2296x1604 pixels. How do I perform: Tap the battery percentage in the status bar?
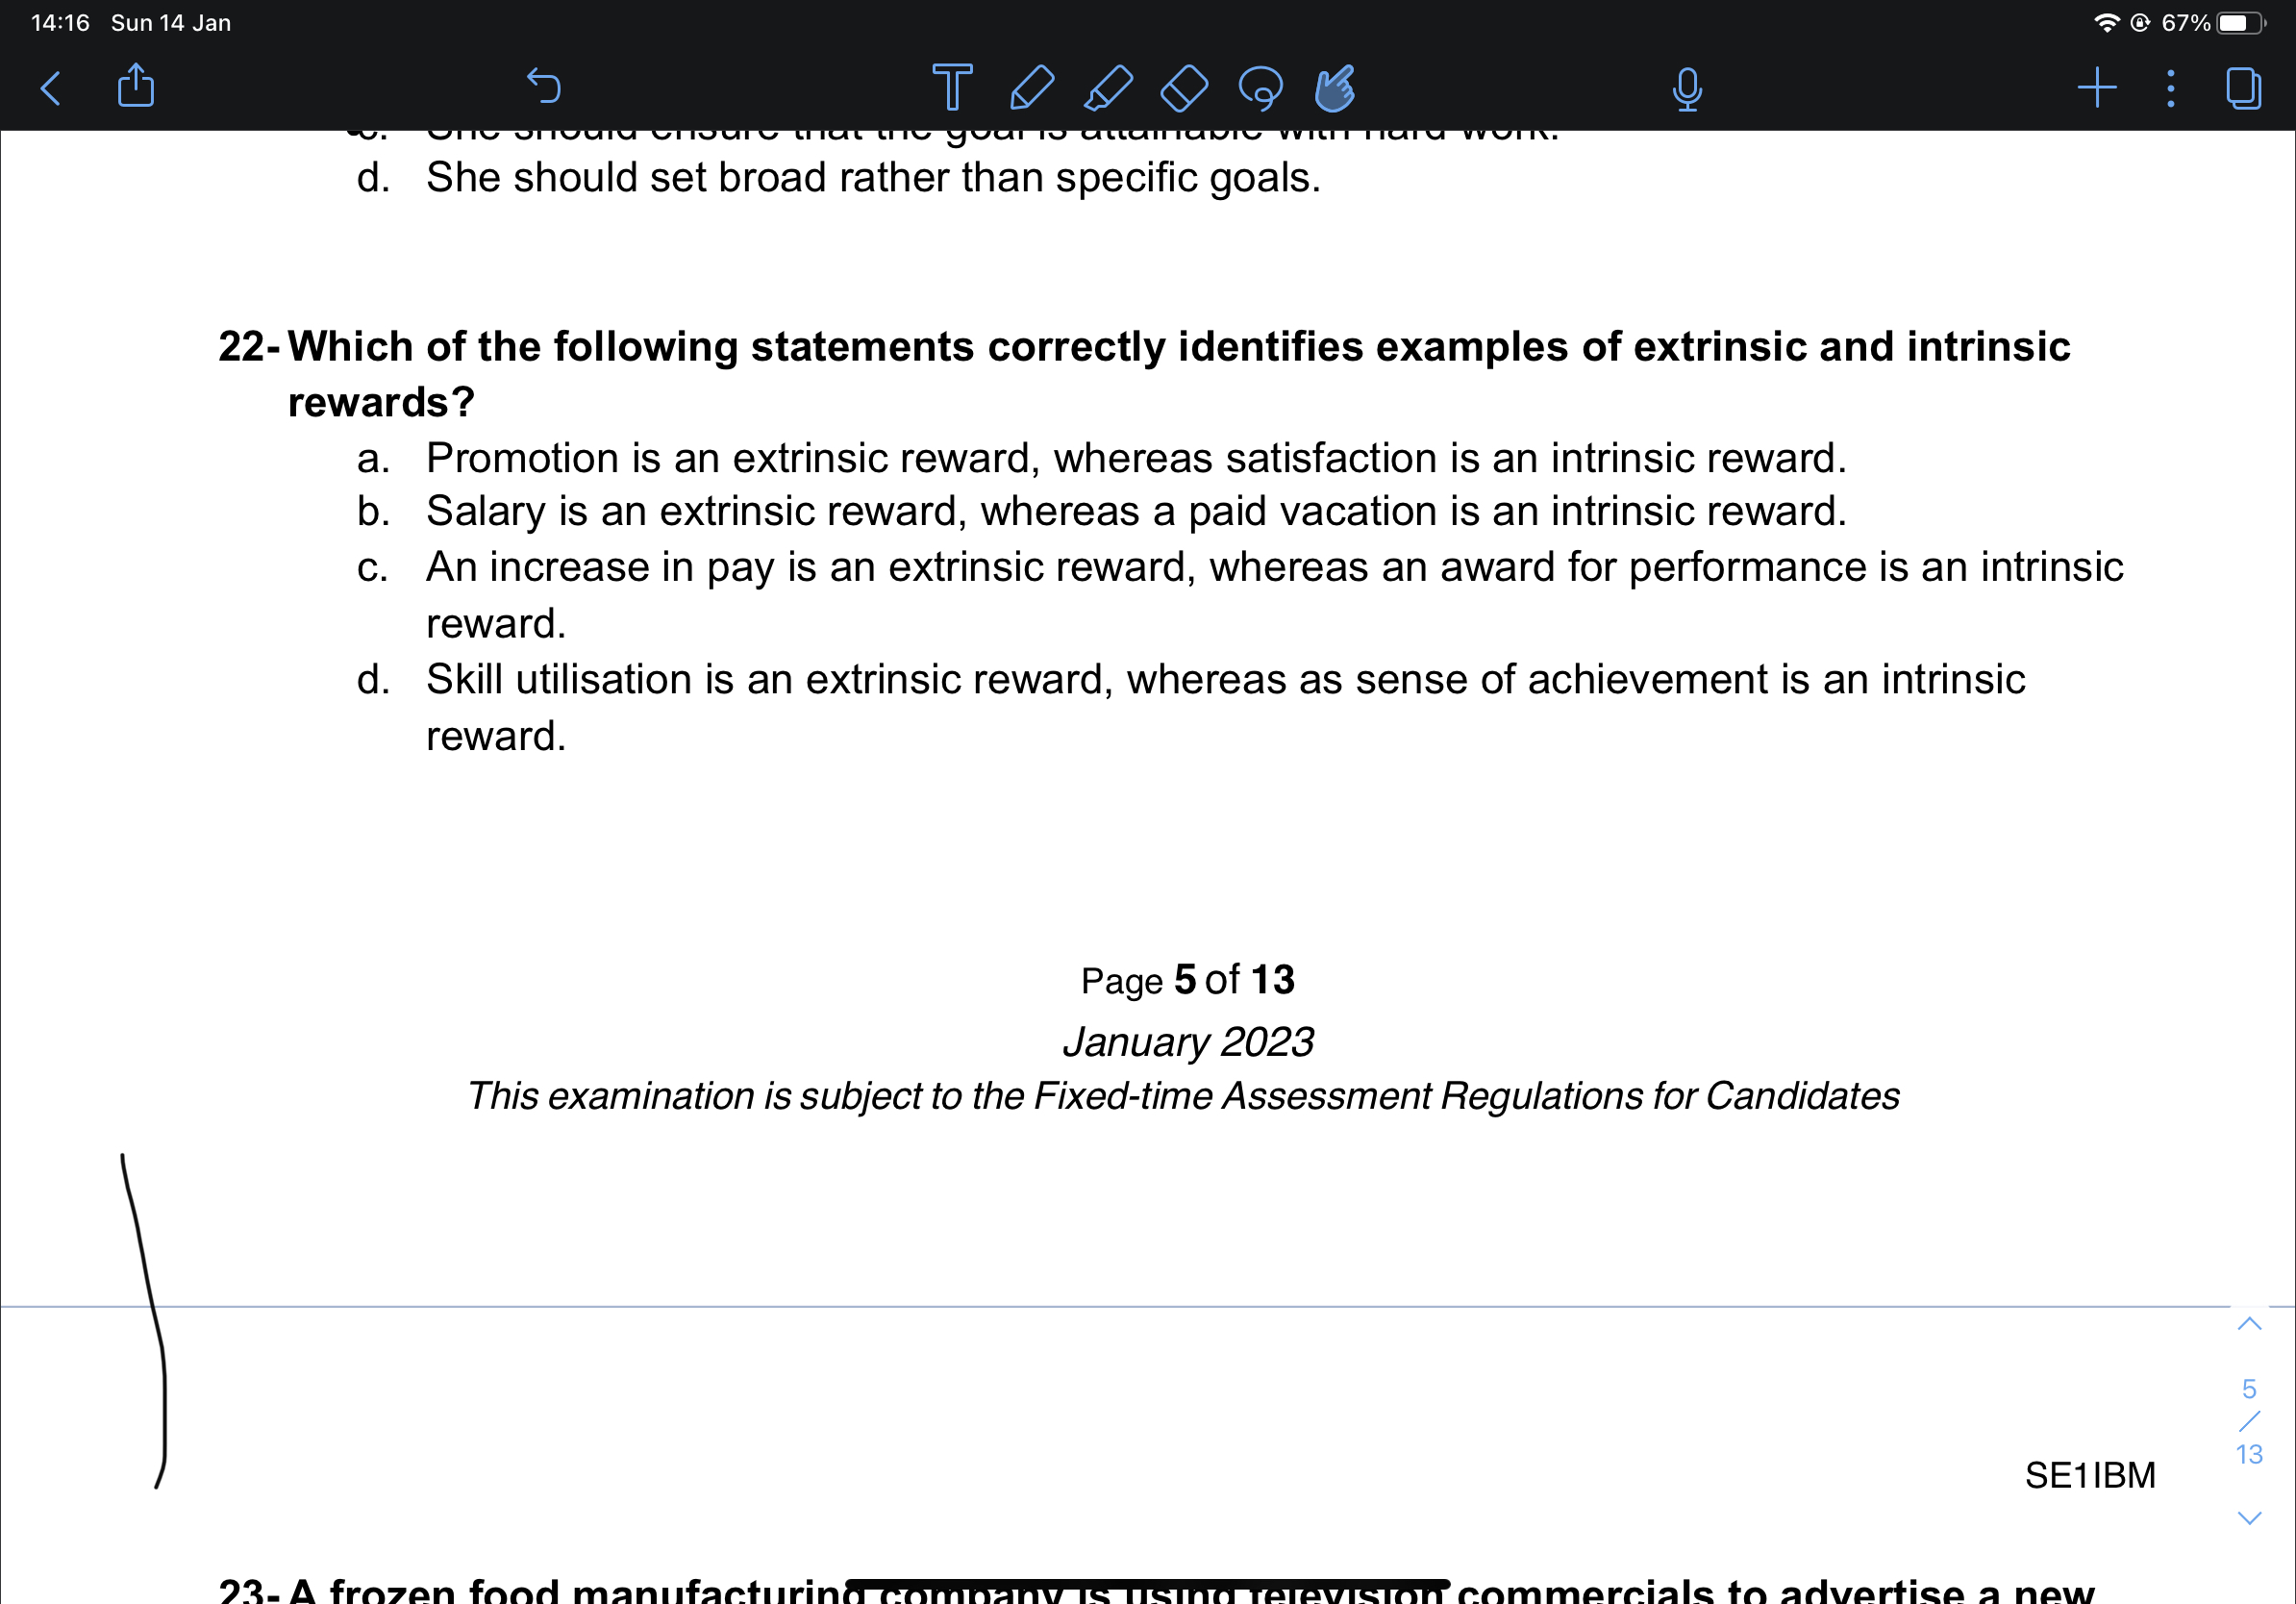click(x=2185, y=23)
